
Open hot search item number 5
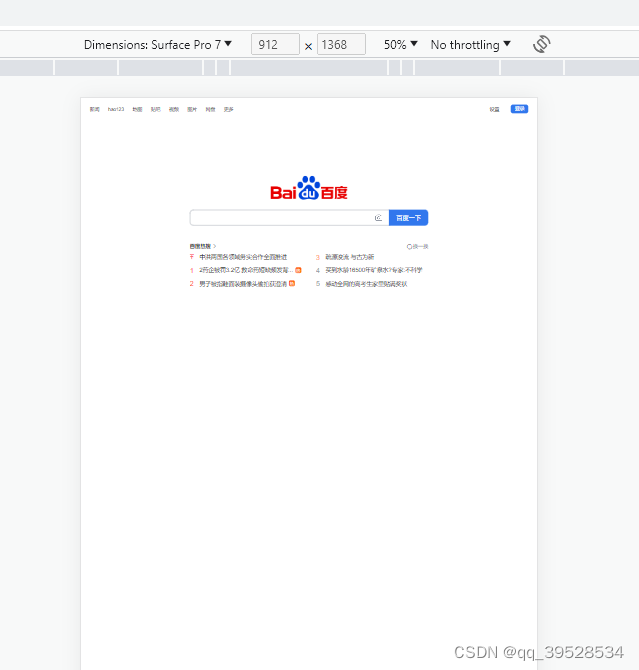click(366, 284)
